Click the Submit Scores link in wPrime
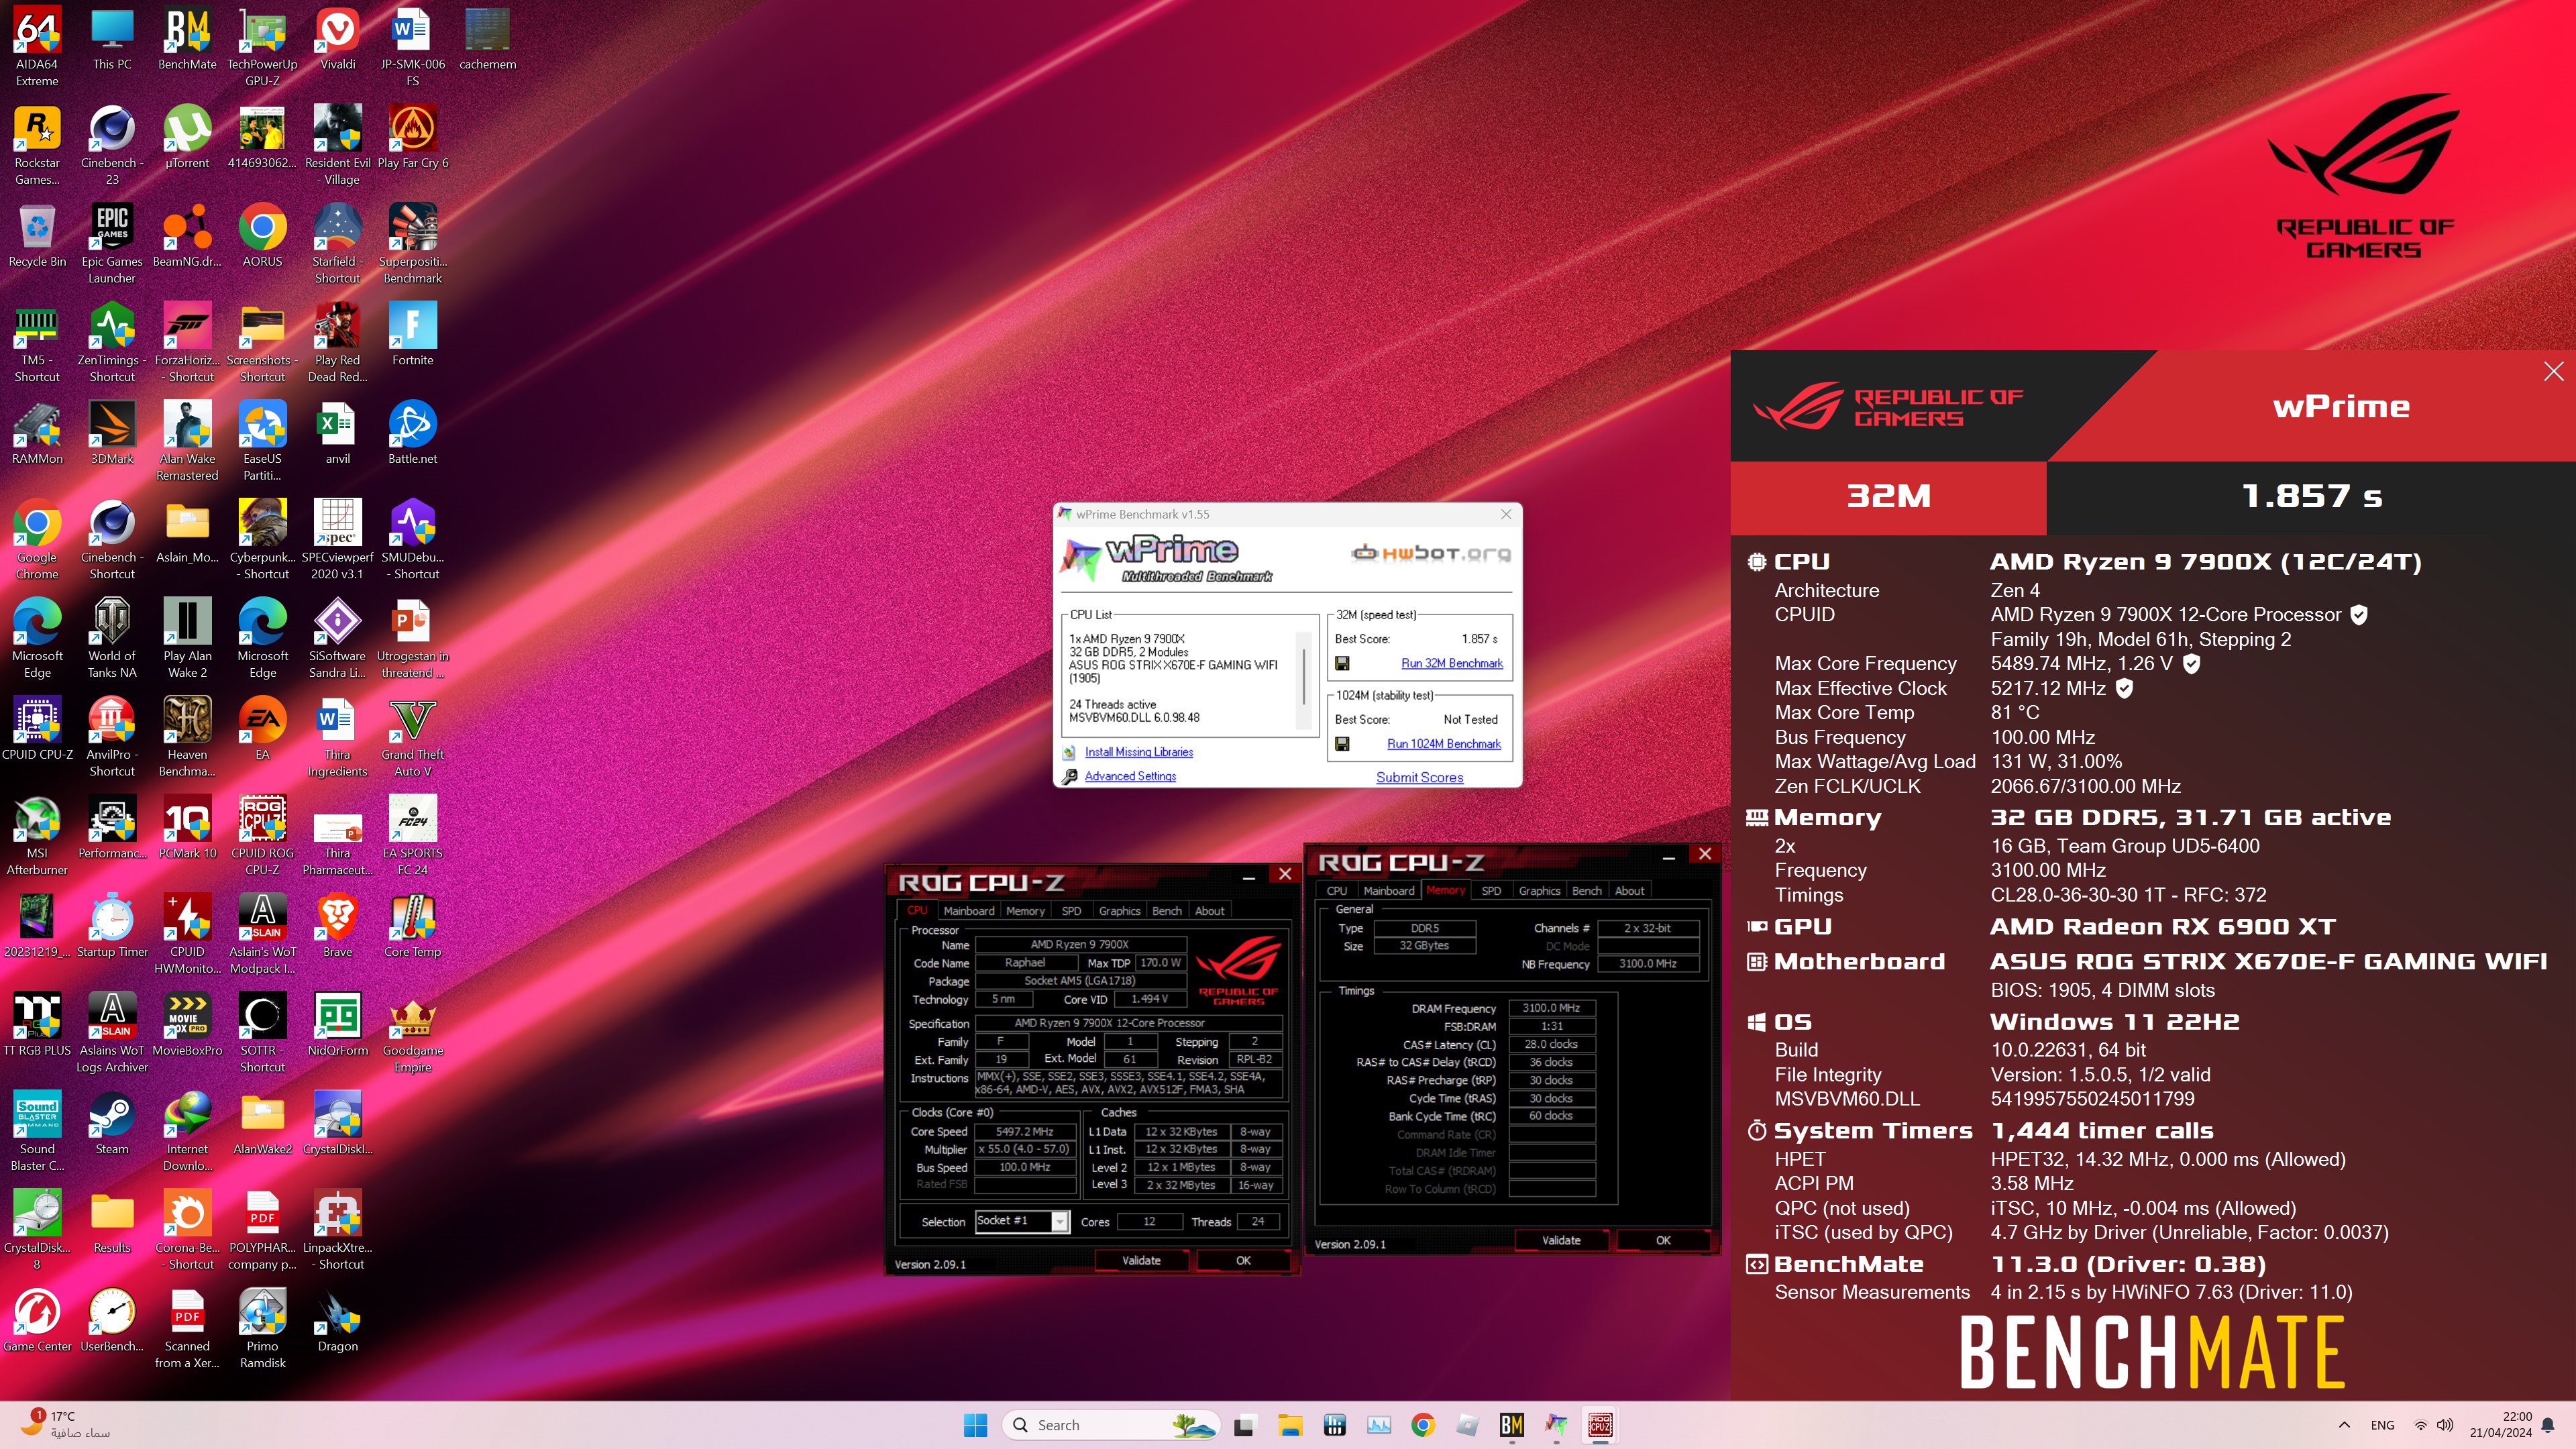 (x=1419, y=777)
